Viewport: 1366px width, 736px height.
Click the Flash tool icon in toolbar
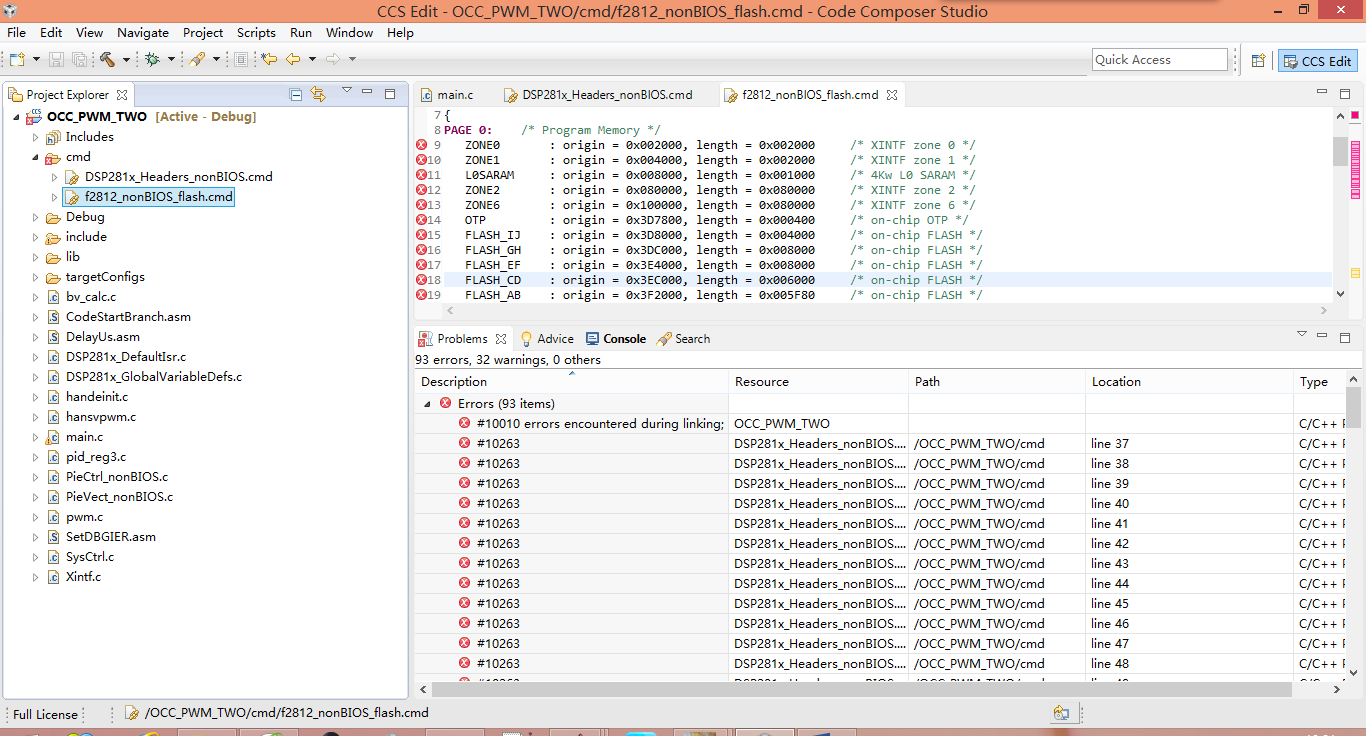click(198, 58)
